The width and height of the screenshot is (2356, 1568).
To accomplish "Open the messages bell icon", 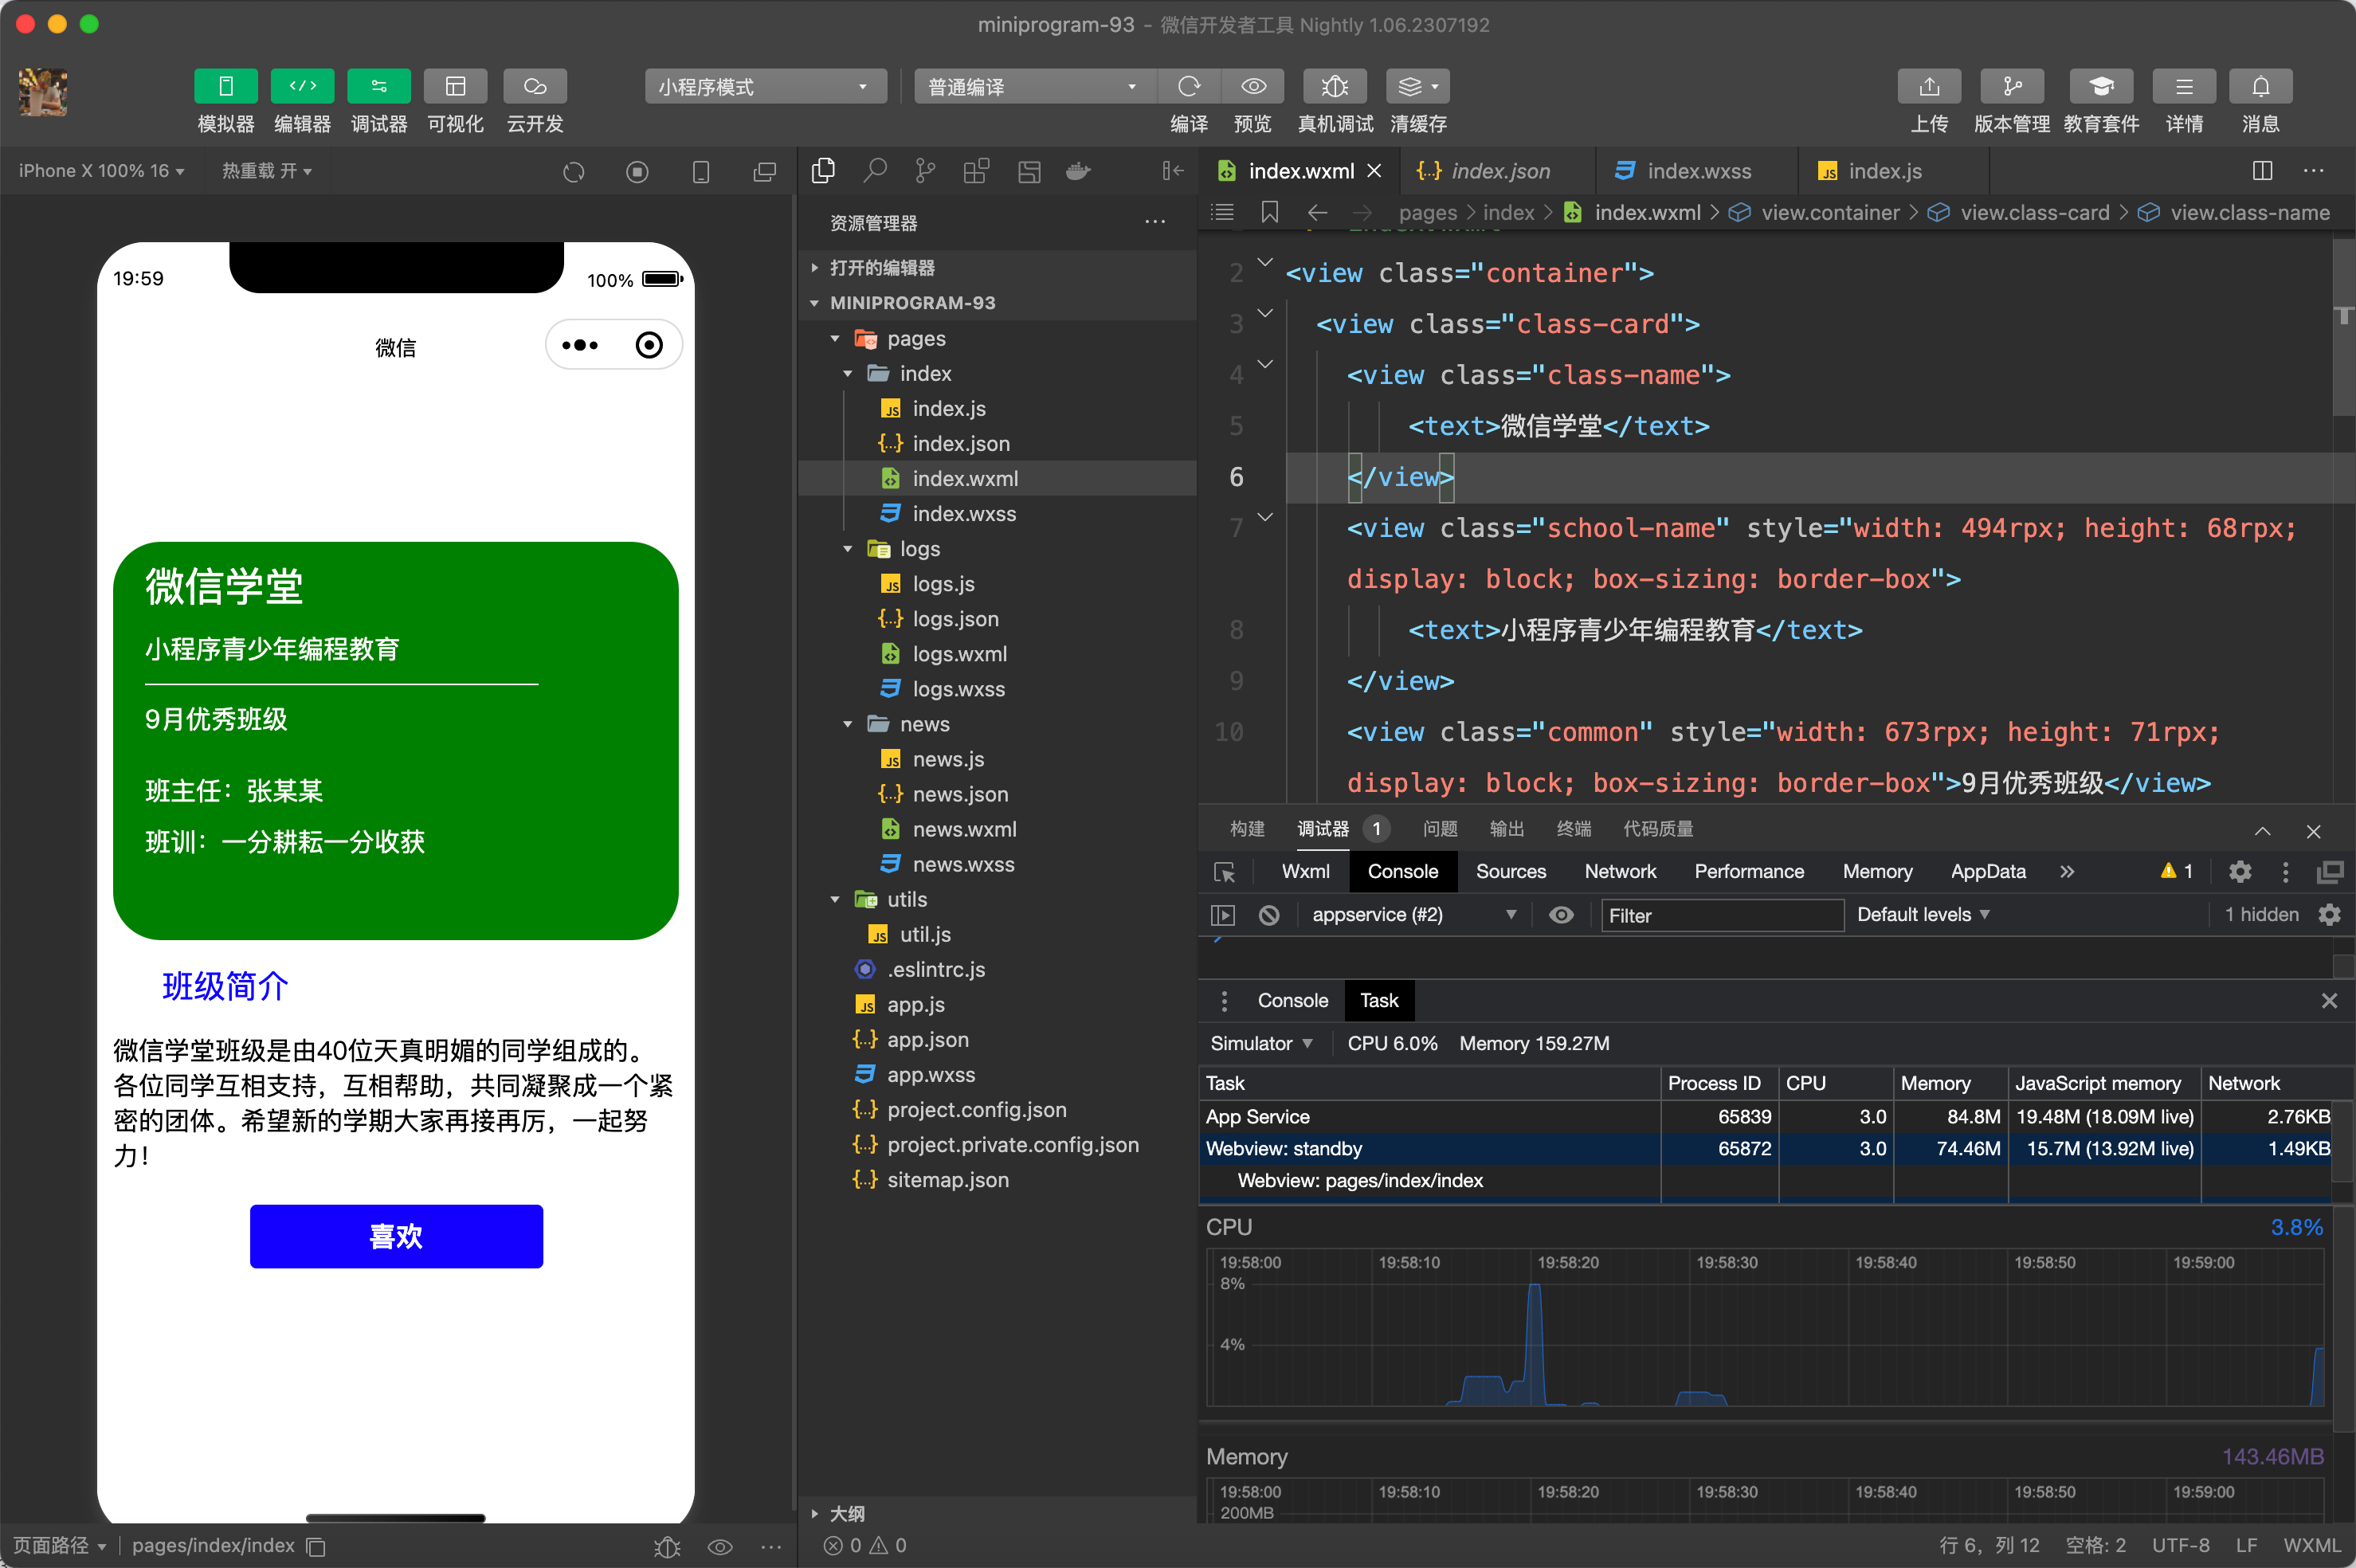I will pyautogui.click(x=2260, y=87).
